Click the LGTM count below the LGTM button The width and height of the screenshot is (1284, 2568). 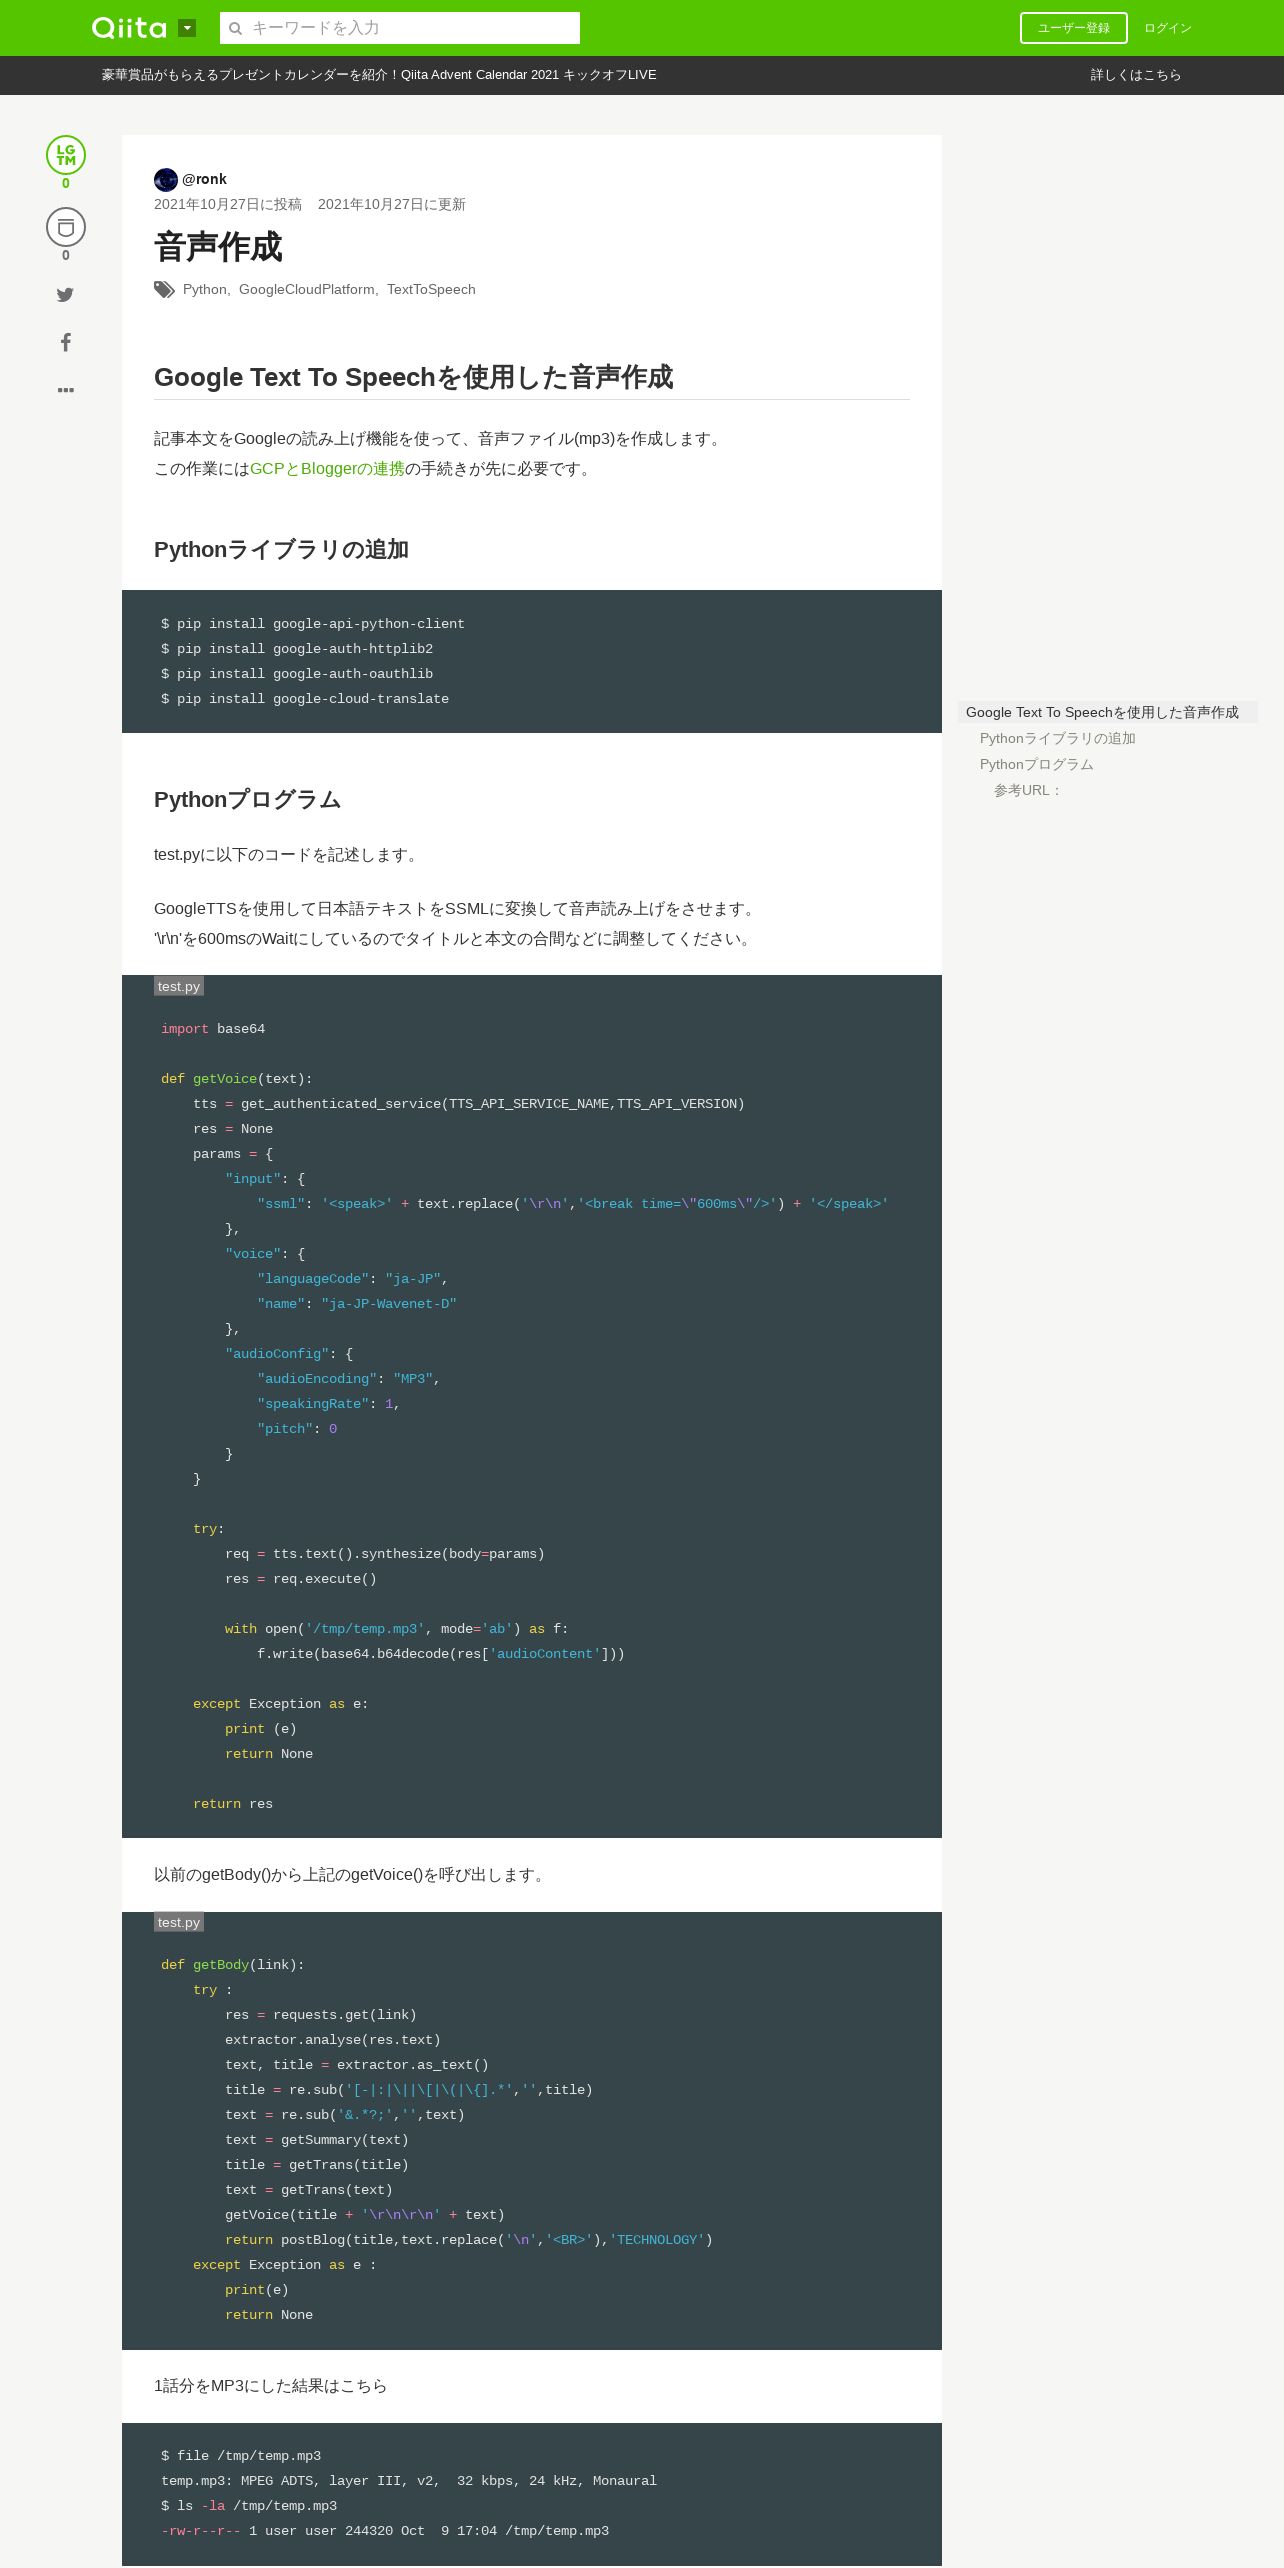(66, 184)
